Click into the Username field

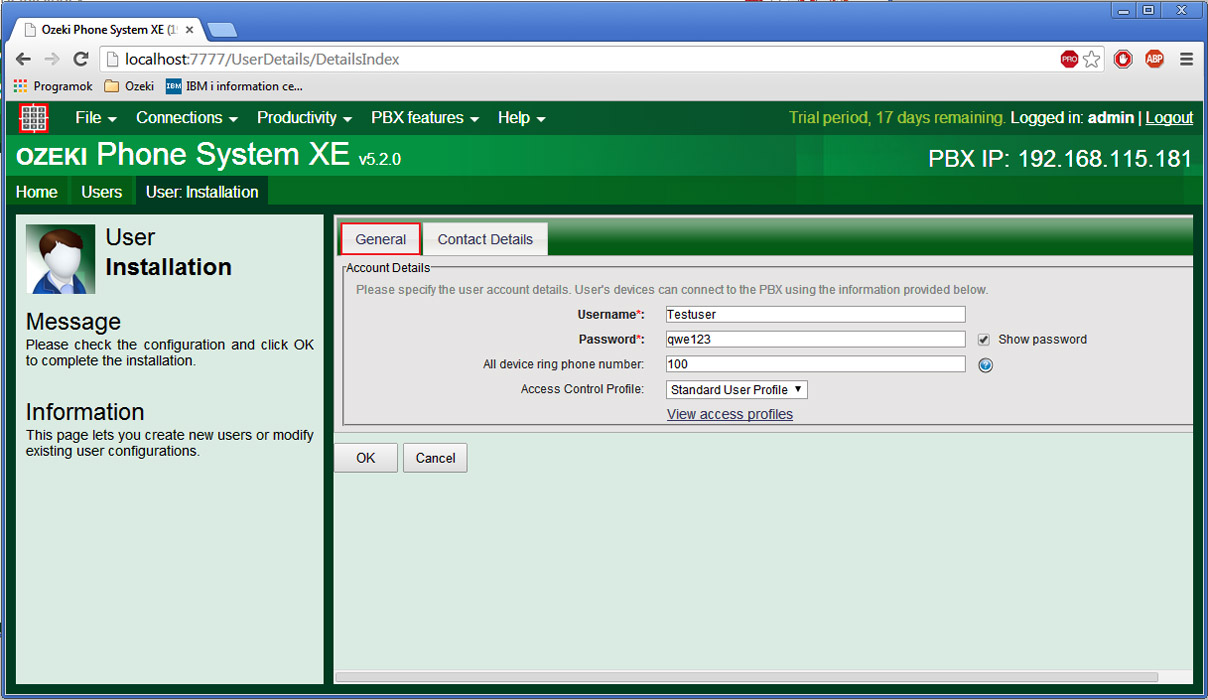(816, 314)
